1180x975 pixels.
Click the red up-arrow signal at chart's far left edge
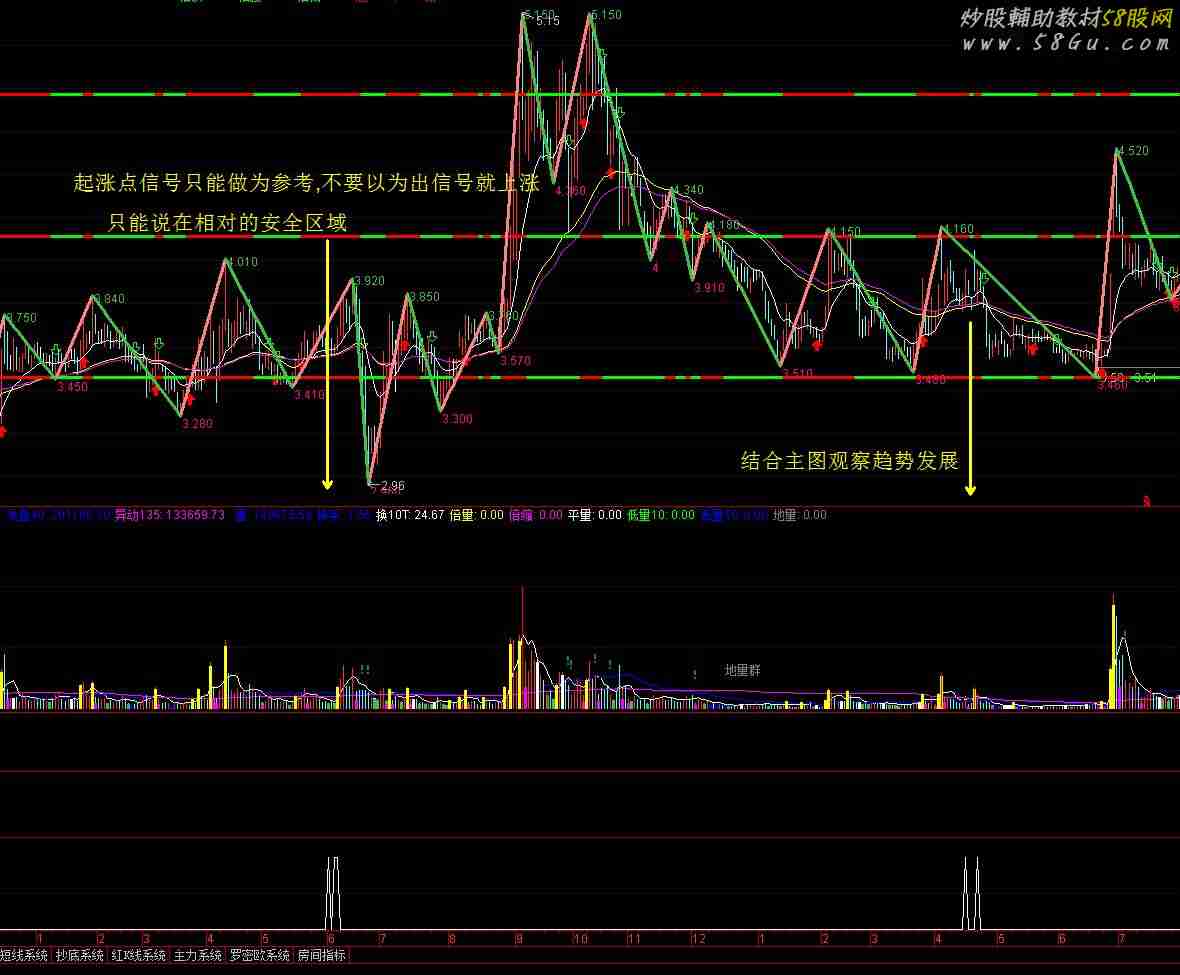click(2, 431)
